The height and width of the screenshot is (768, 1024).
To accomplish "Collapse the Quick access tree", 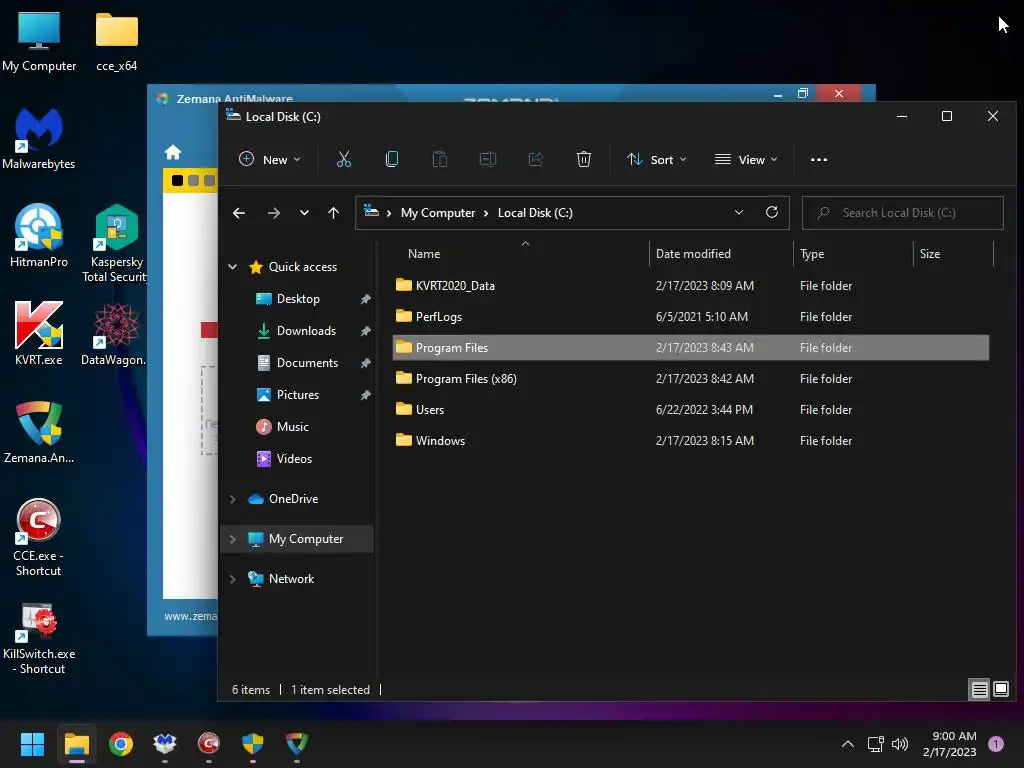I will [x=232, y=266].
